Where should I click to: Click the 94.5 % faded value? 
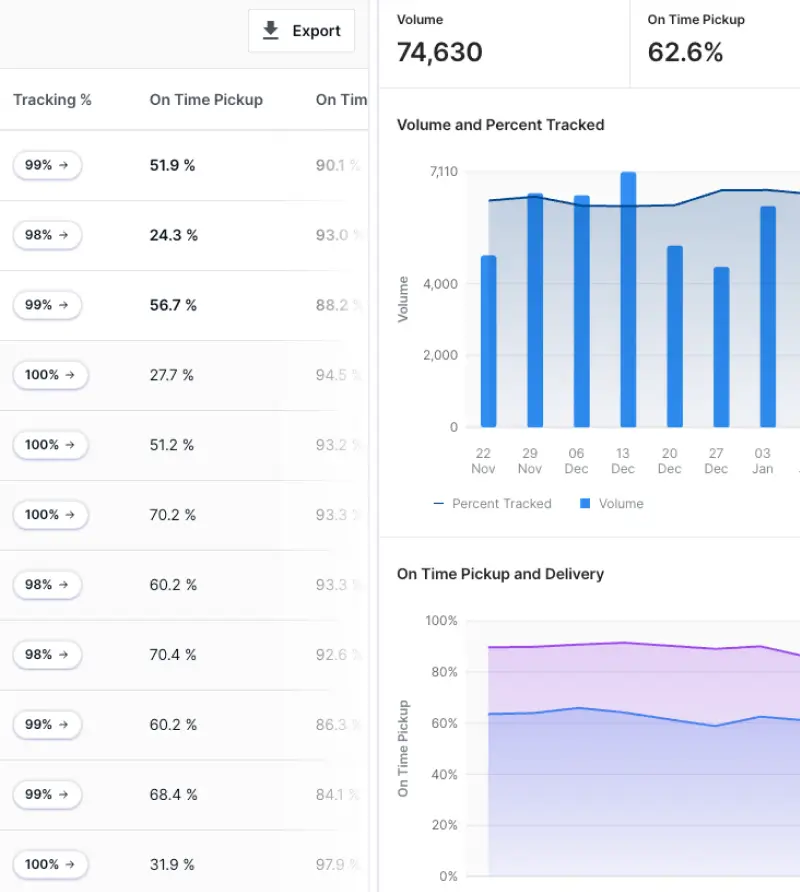point(339,375)
